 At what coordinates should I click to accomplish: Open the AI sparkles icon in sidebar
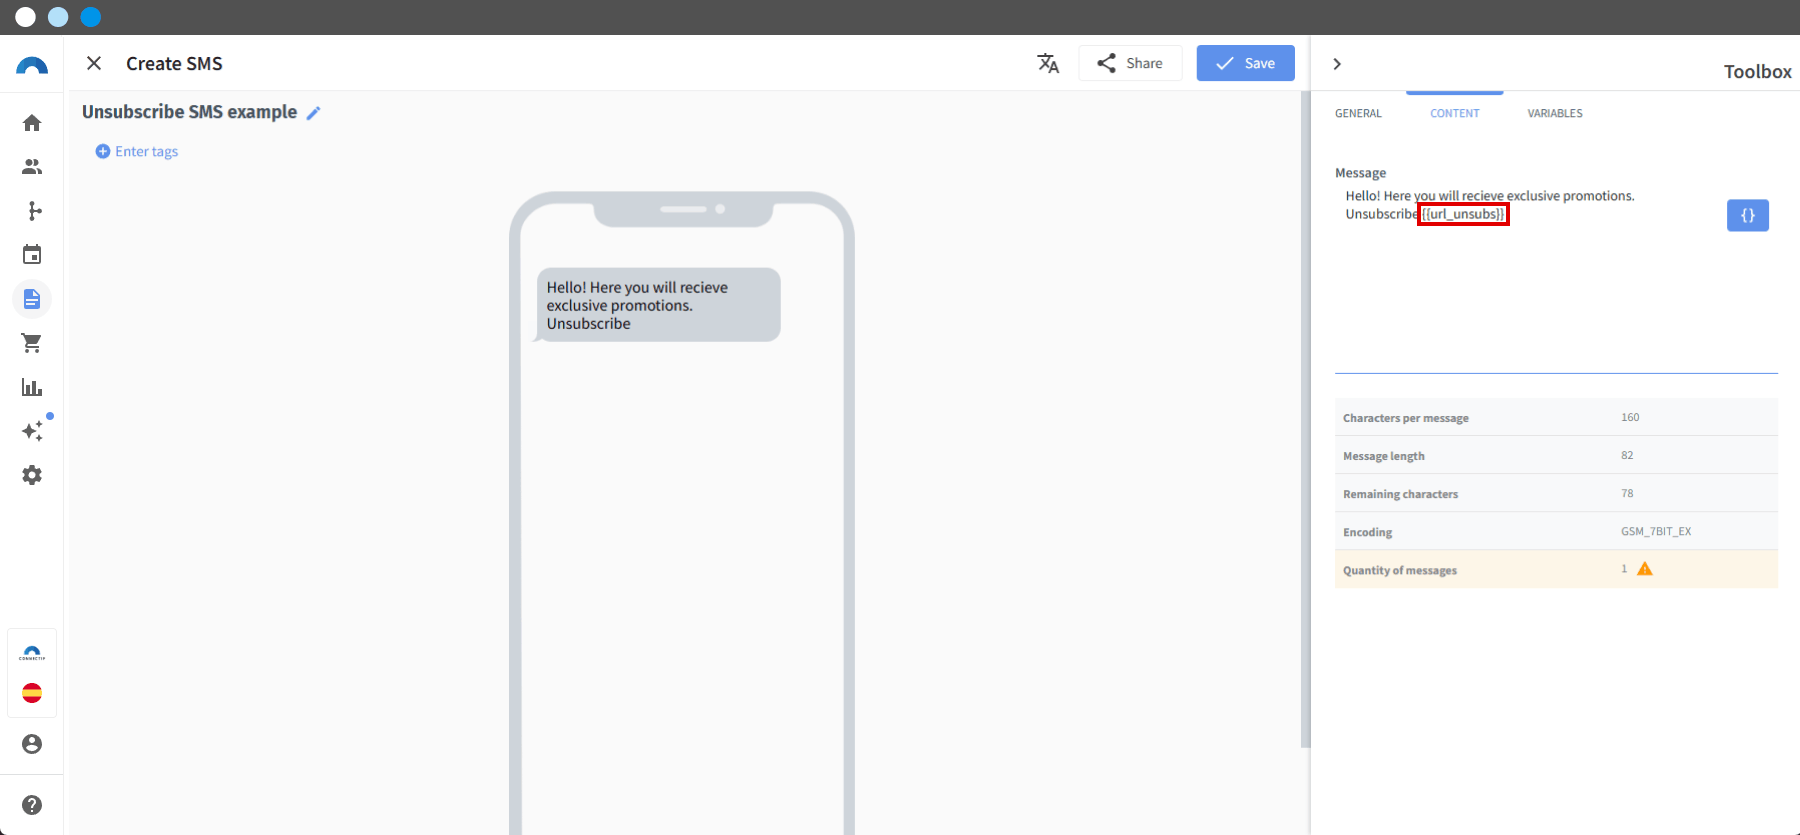(x=32, y=431)
